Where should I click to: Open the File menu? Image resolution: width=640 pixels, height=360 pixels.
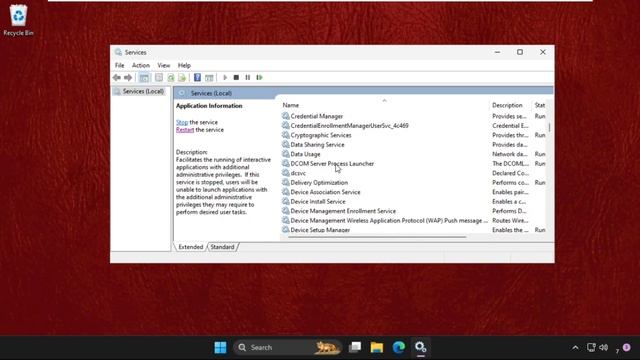pos(119,65)
